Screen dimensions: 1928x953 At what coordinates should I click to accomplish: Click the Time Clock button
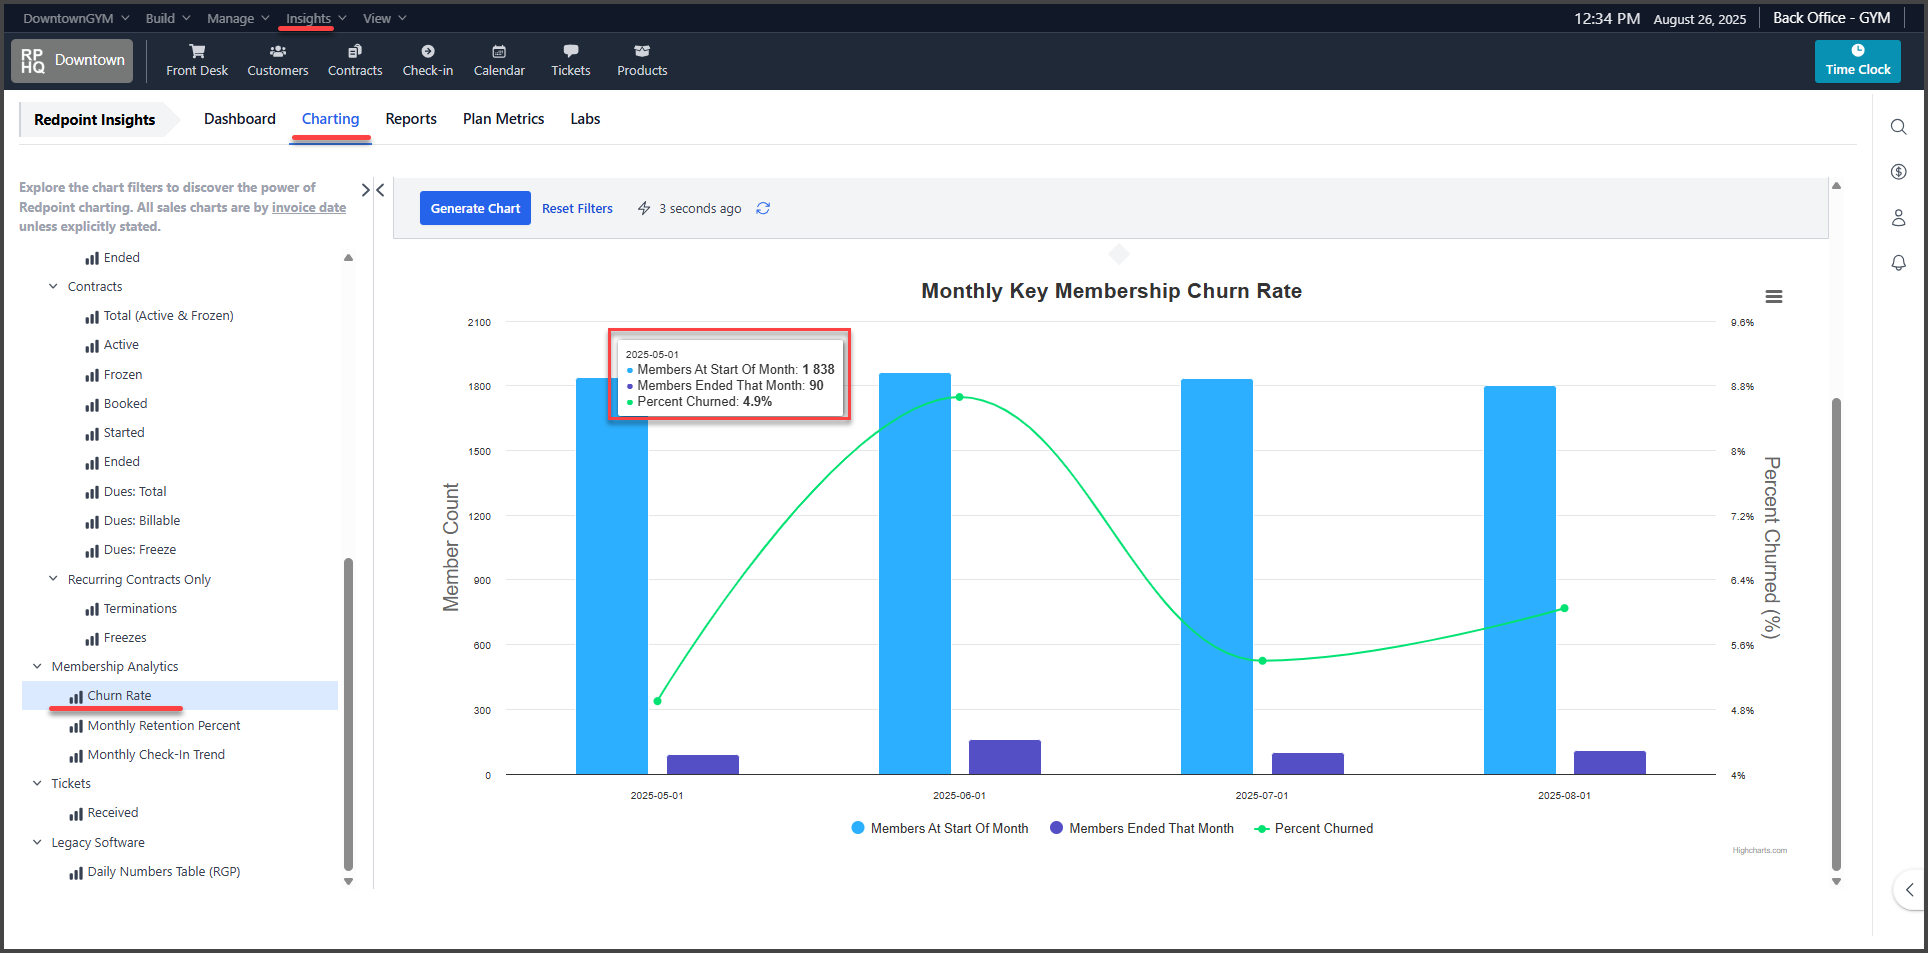pyautogui.click(x=1857, y=61)
